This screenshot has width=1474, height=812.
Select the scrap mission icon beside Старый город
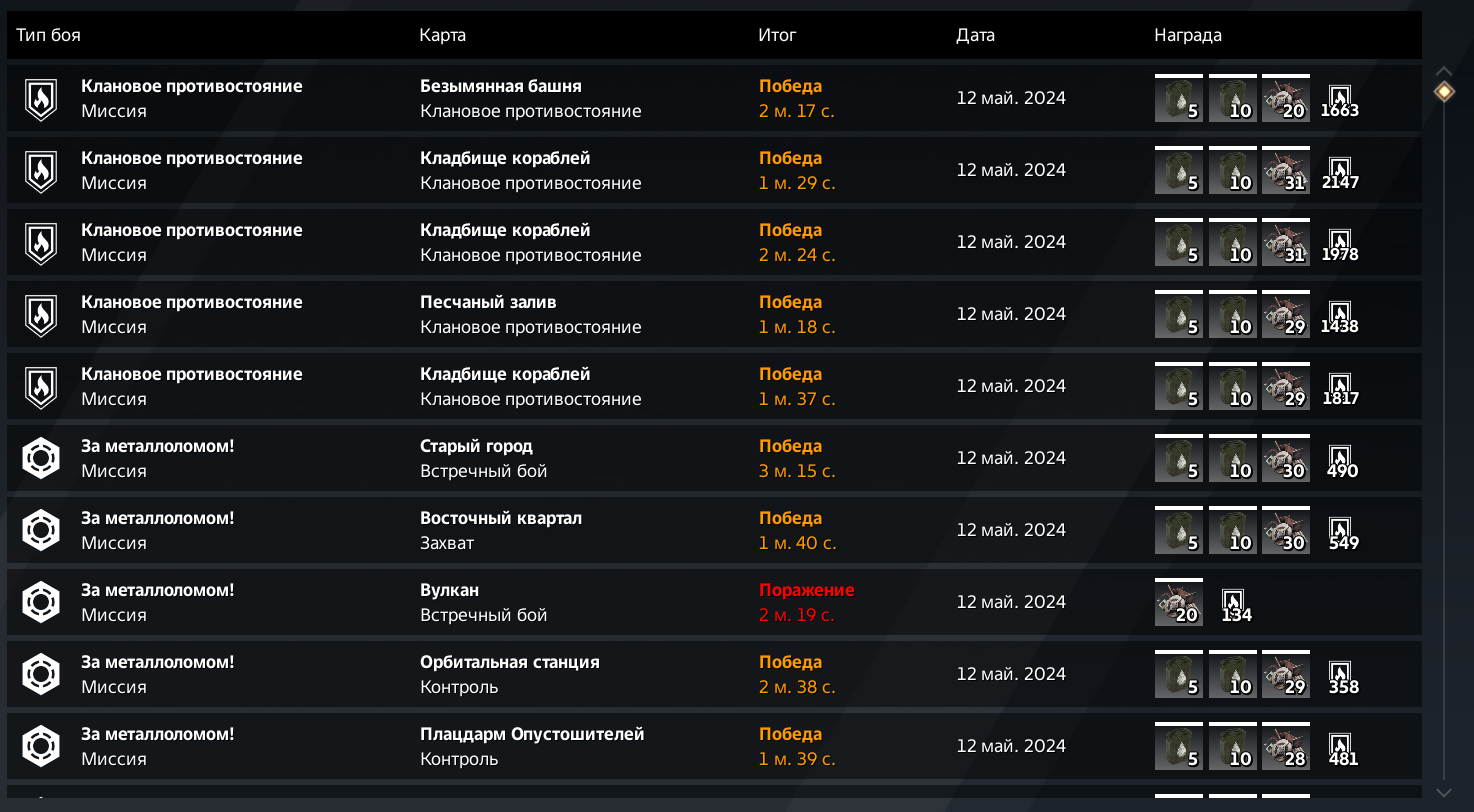click(x=41, y=459)
